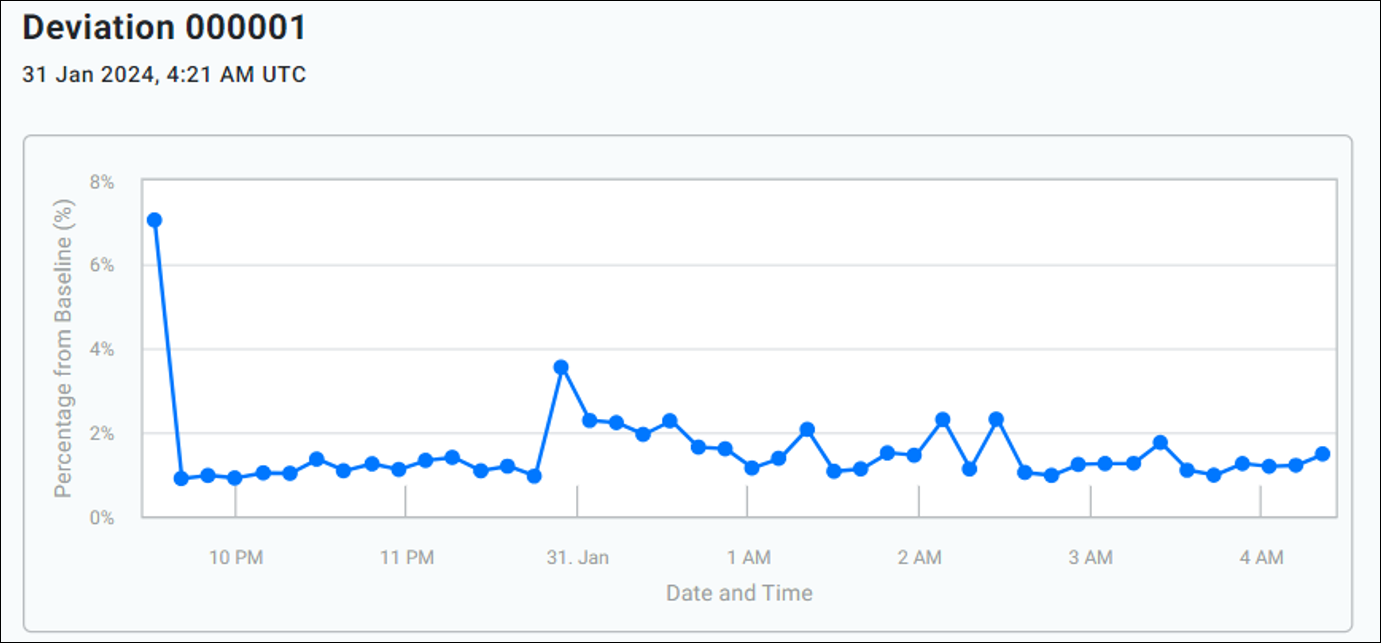The width and height of the screenshot is (1381, 643).
Task: Click the Deviation 000001 heading
Action: click(164, 28)
